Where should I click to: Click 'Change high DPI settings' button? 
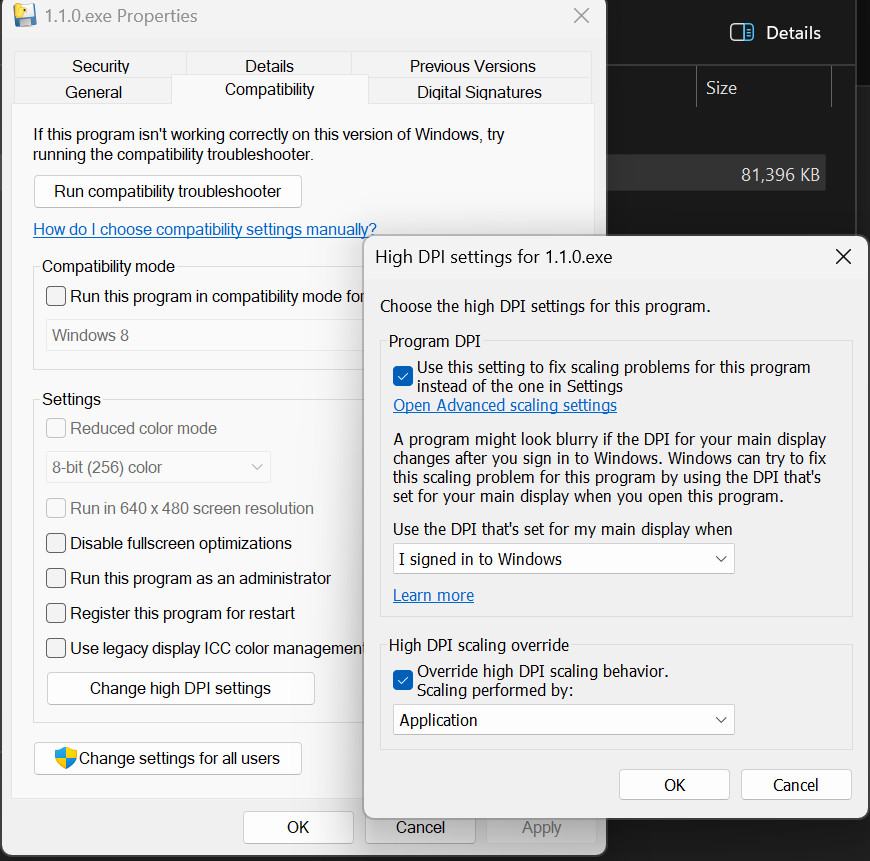click(180, 688)
